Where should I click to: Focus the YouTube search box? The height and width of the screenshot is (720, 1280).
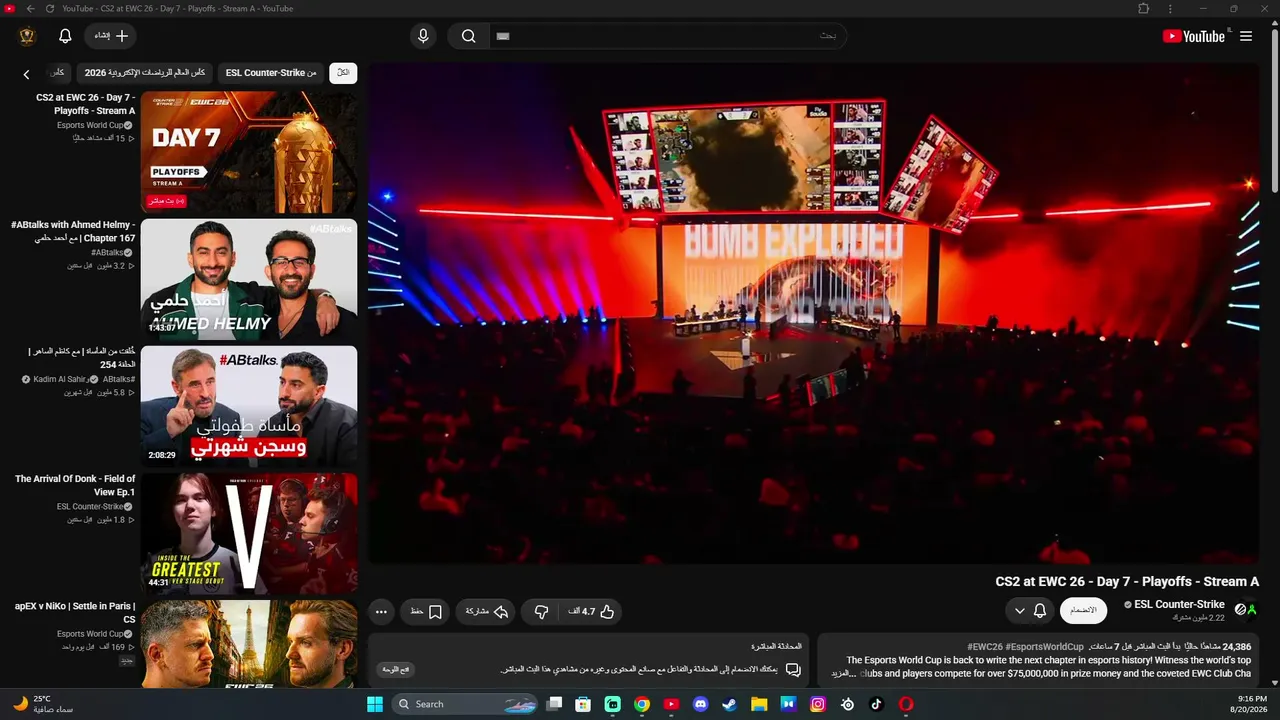(668, 36)
